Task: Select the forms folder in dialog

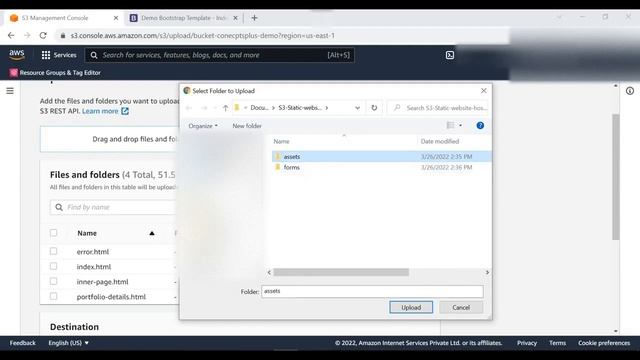Action: [381, 167]
